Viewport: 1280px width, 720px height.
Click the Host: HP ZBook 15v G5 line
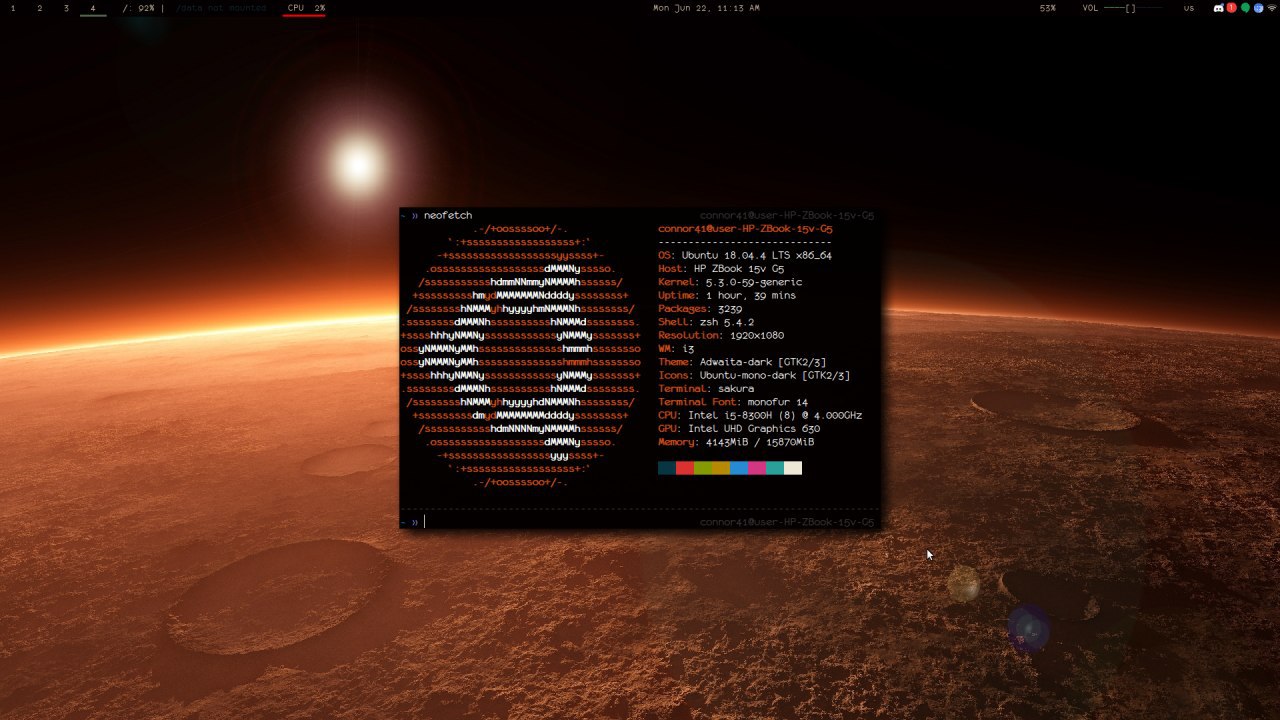[x=721, y=269]
